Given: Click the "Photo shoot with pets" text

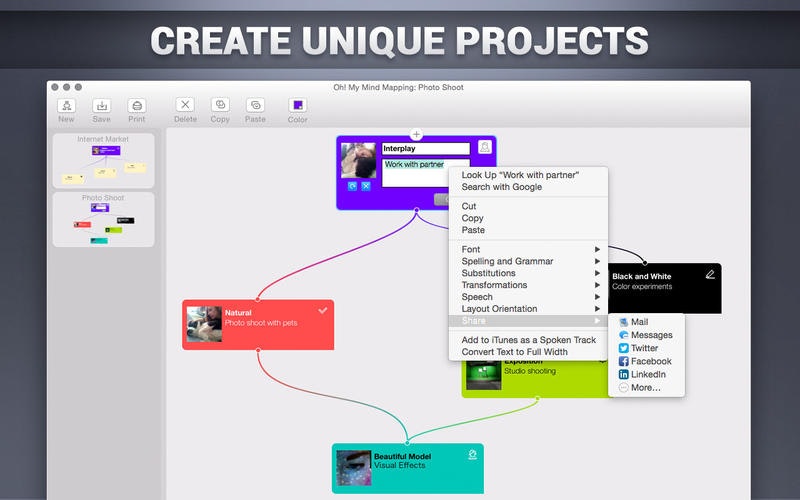Looking at the screenshot, I should tap(261, 323).
